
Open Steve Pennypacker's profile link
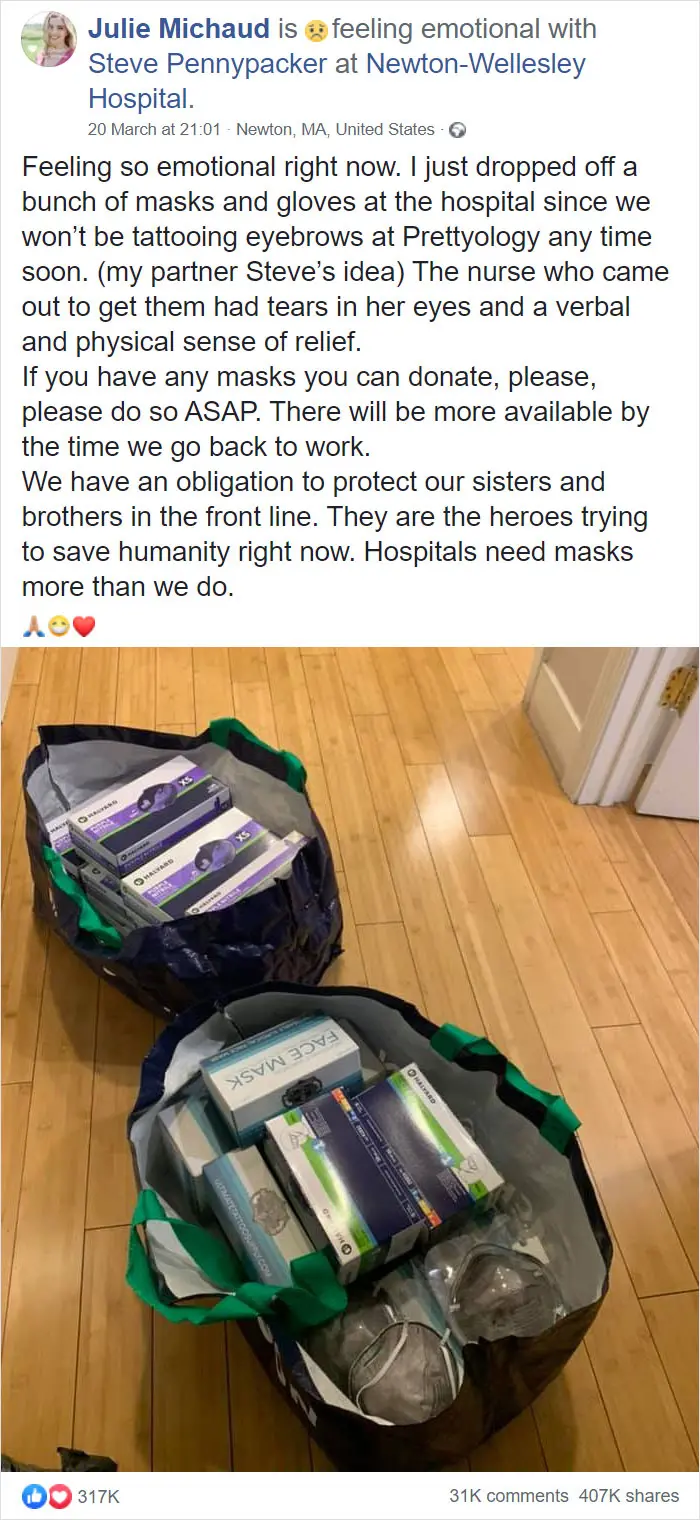coord(207,64)
